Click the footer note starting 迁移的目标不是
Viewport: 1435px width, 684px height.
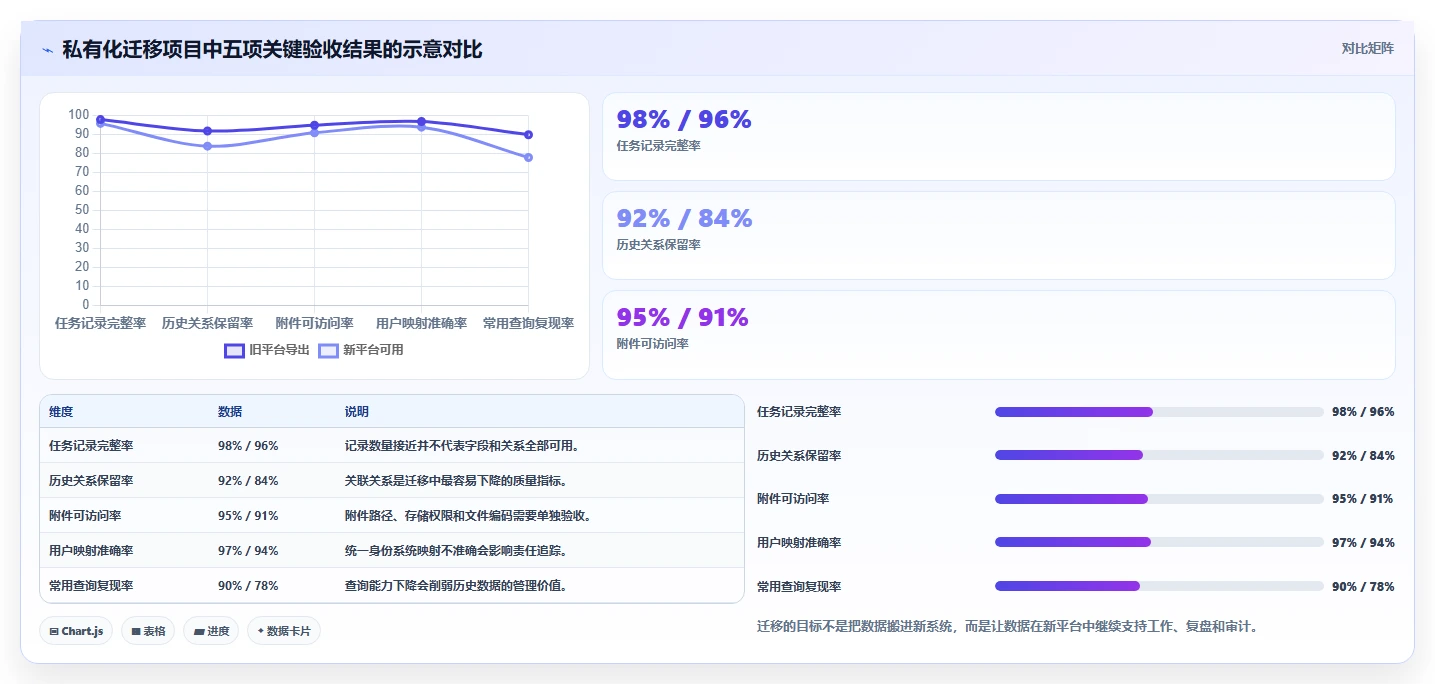(1008, 627)
